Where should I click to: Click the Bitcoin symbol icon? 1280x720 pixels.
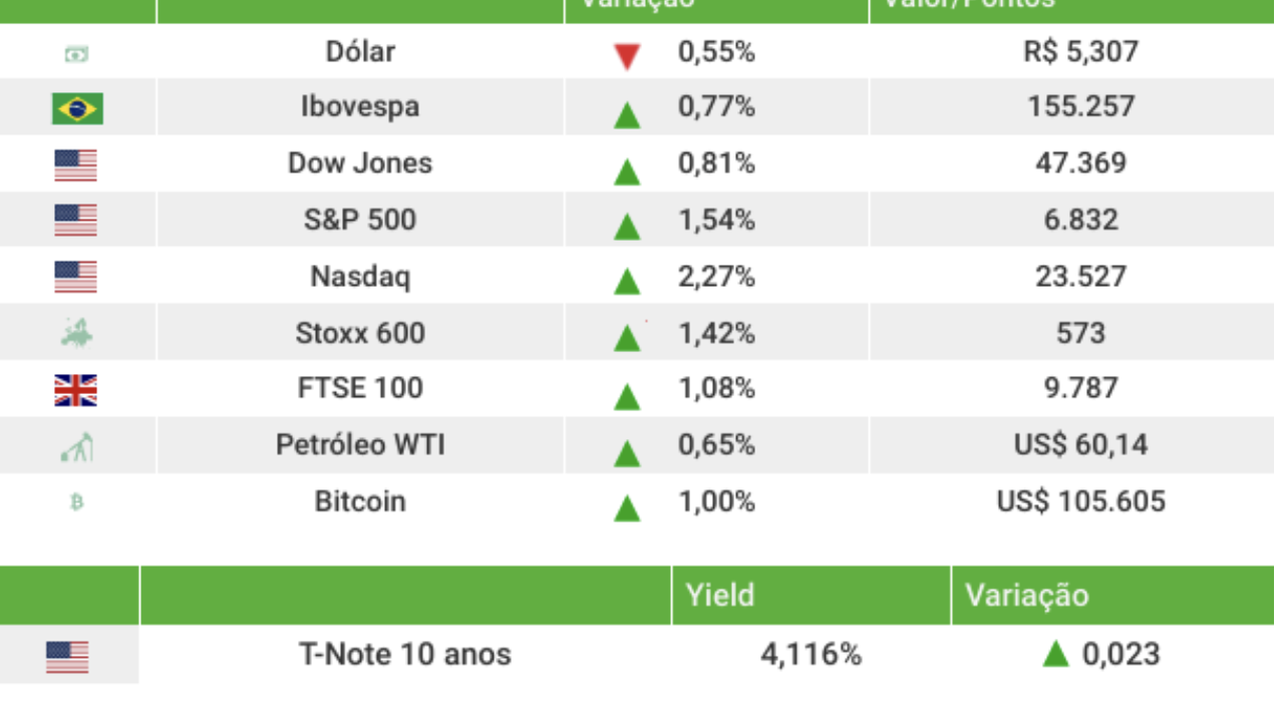[x=77, y=502]
